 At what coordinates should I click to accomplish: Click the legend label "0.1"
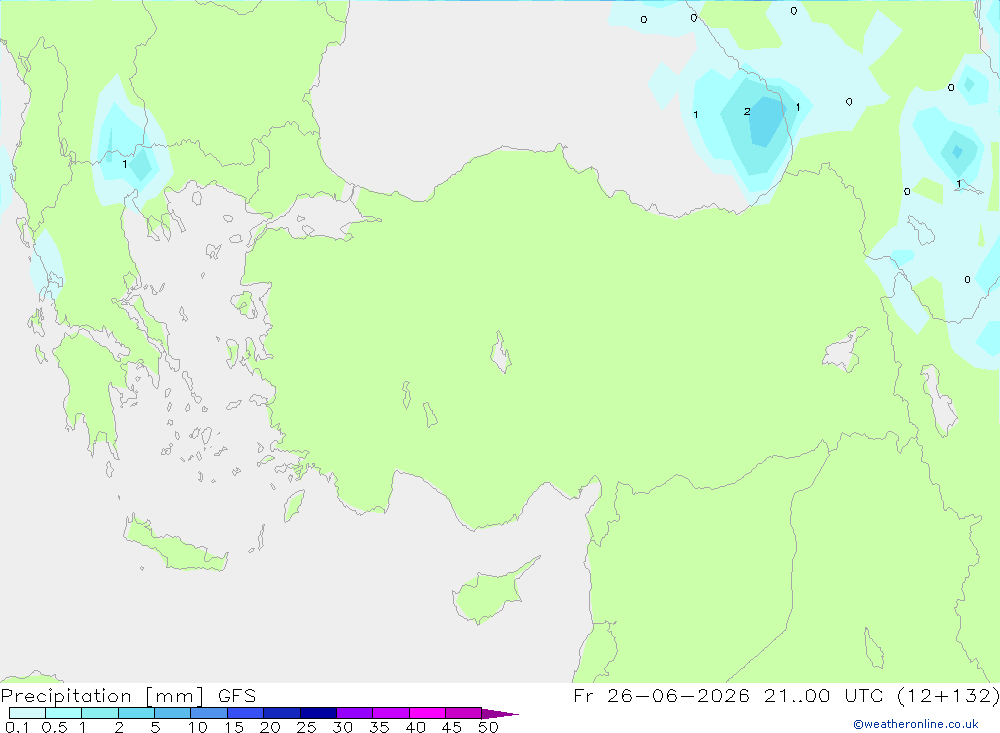coord(17,727)
